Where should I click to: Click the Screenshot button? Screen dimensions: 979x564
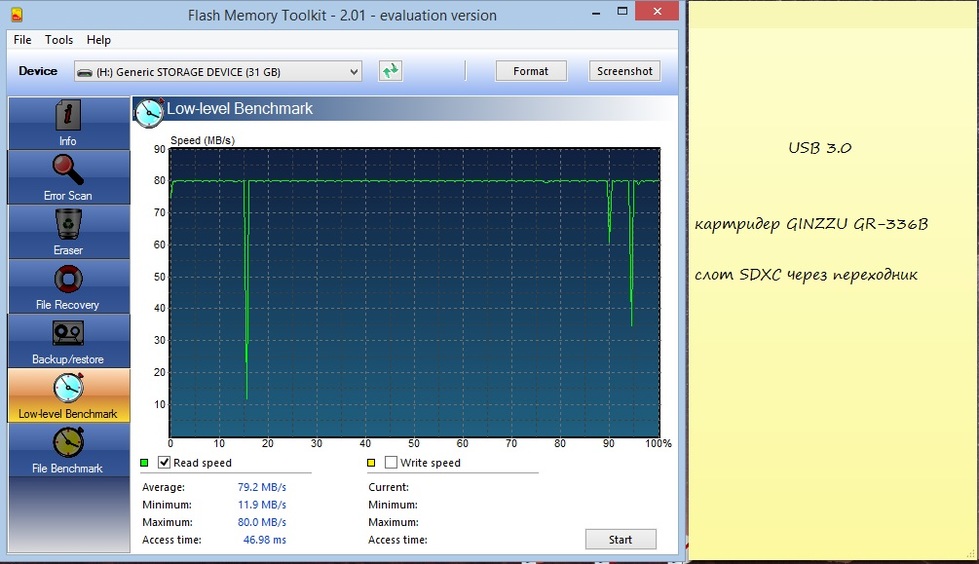click(624, 71)
